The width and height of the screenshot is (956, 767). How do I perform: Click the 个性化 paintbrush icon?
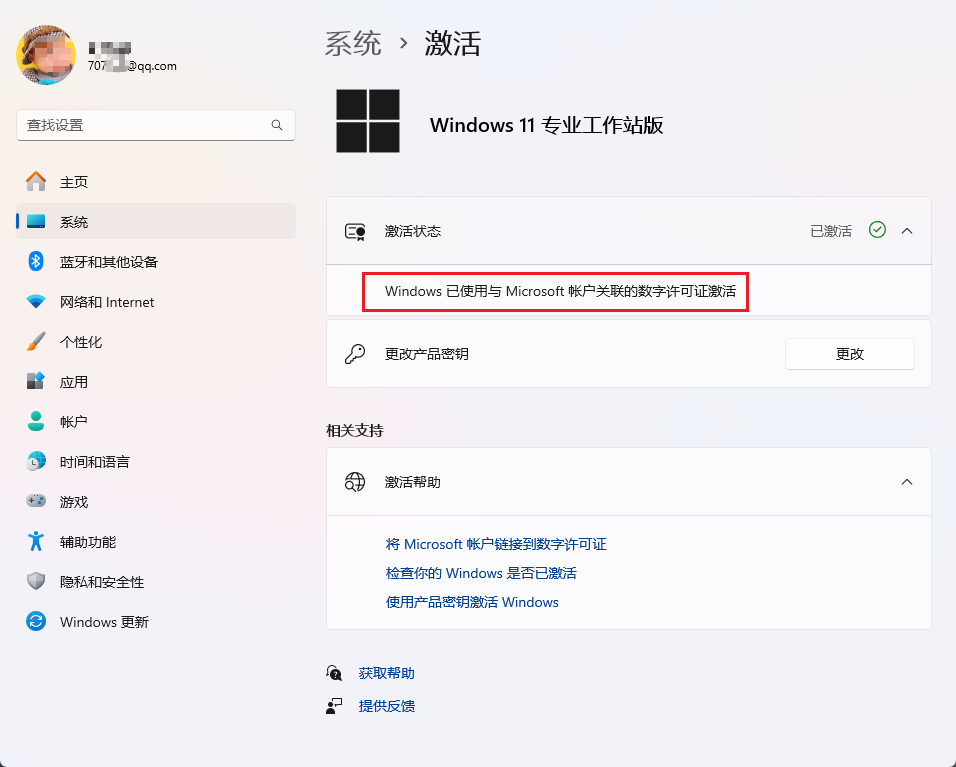pos(36,341)
